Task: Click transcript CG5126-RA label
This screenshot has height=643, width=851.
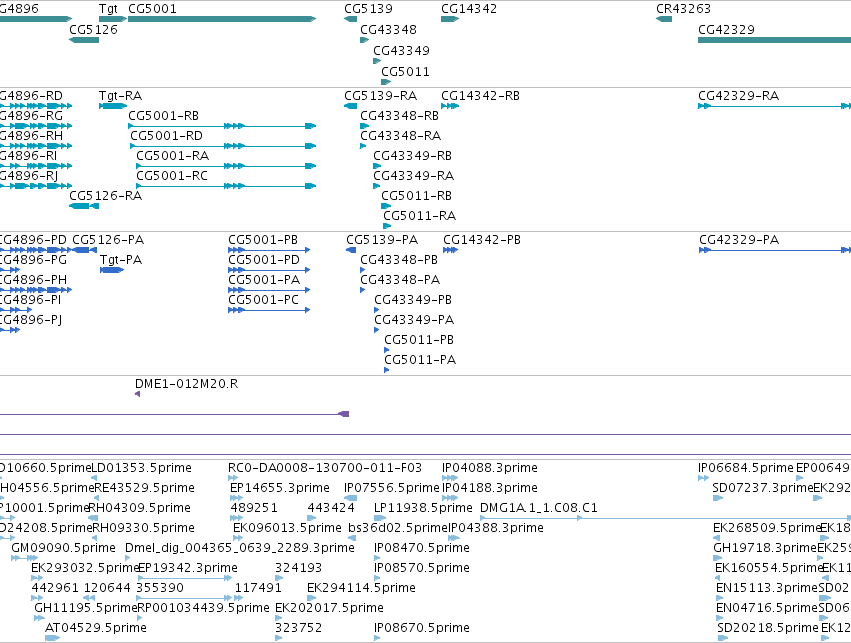Action: (106, 195)
